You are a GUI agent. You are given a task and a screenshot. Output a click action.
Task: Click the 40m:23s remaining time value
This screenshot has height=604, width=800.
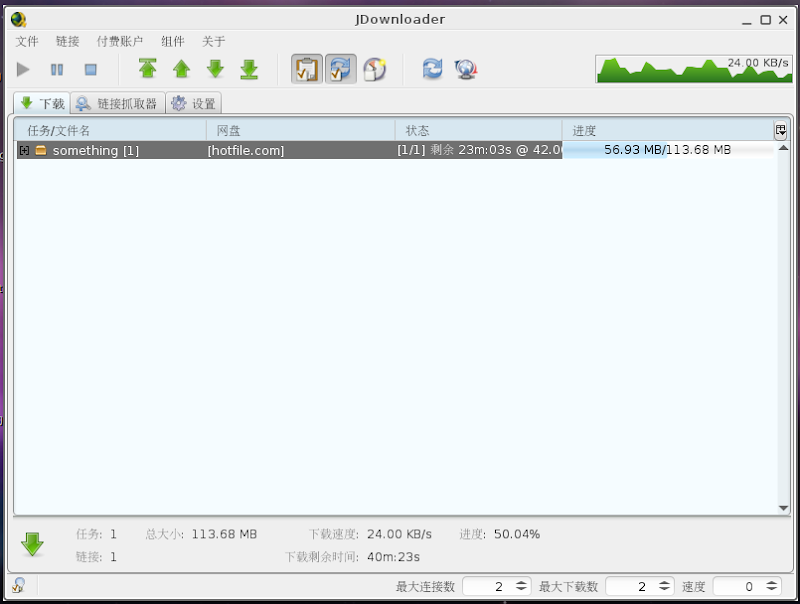point(393,557)
